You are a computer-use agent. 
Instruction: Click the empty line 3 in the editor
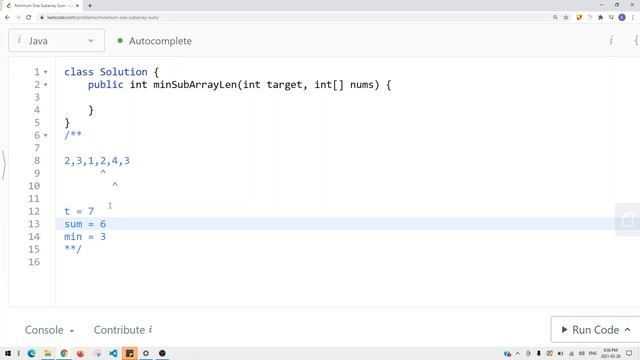pyautogui.click(x=347, y=98)
